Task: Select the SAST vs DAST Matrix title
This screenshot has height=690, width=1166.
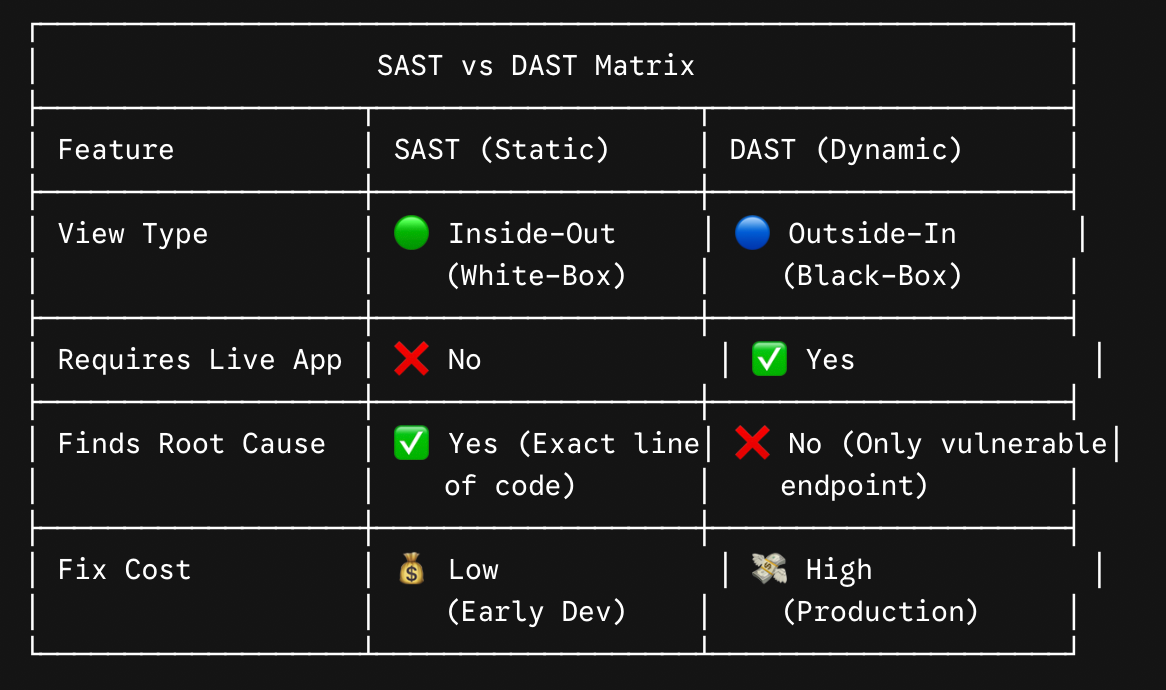Action: (x=535, y=65)
